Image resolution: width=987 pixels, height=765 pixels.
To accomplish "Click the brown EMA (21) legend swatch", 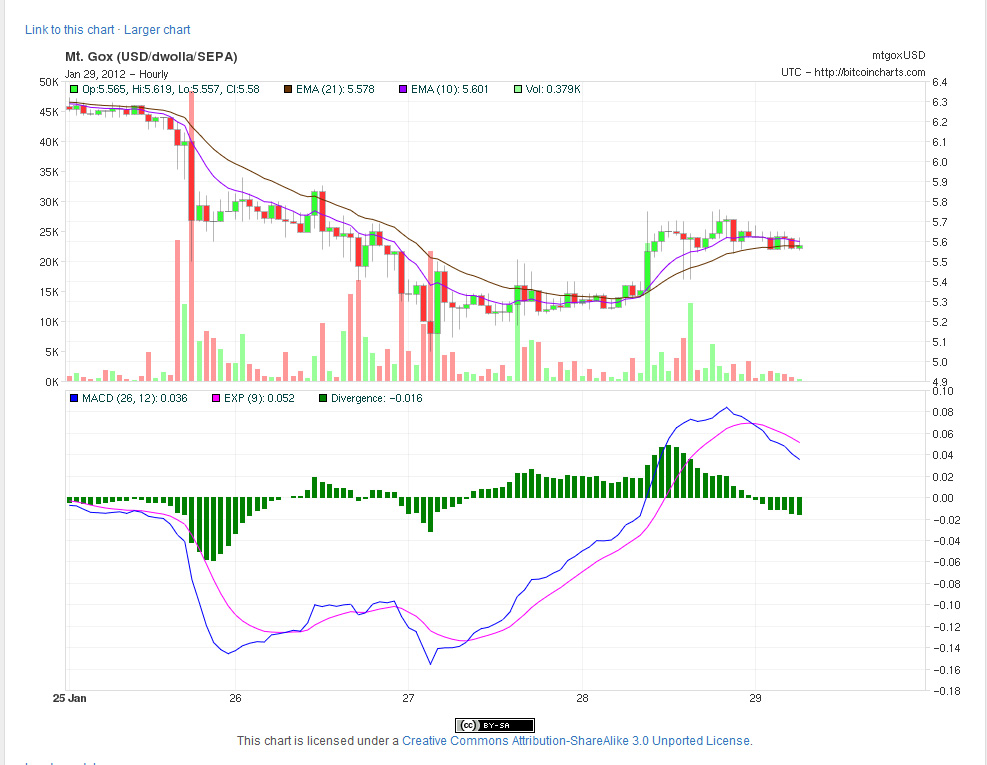I will tap(288, 89).
